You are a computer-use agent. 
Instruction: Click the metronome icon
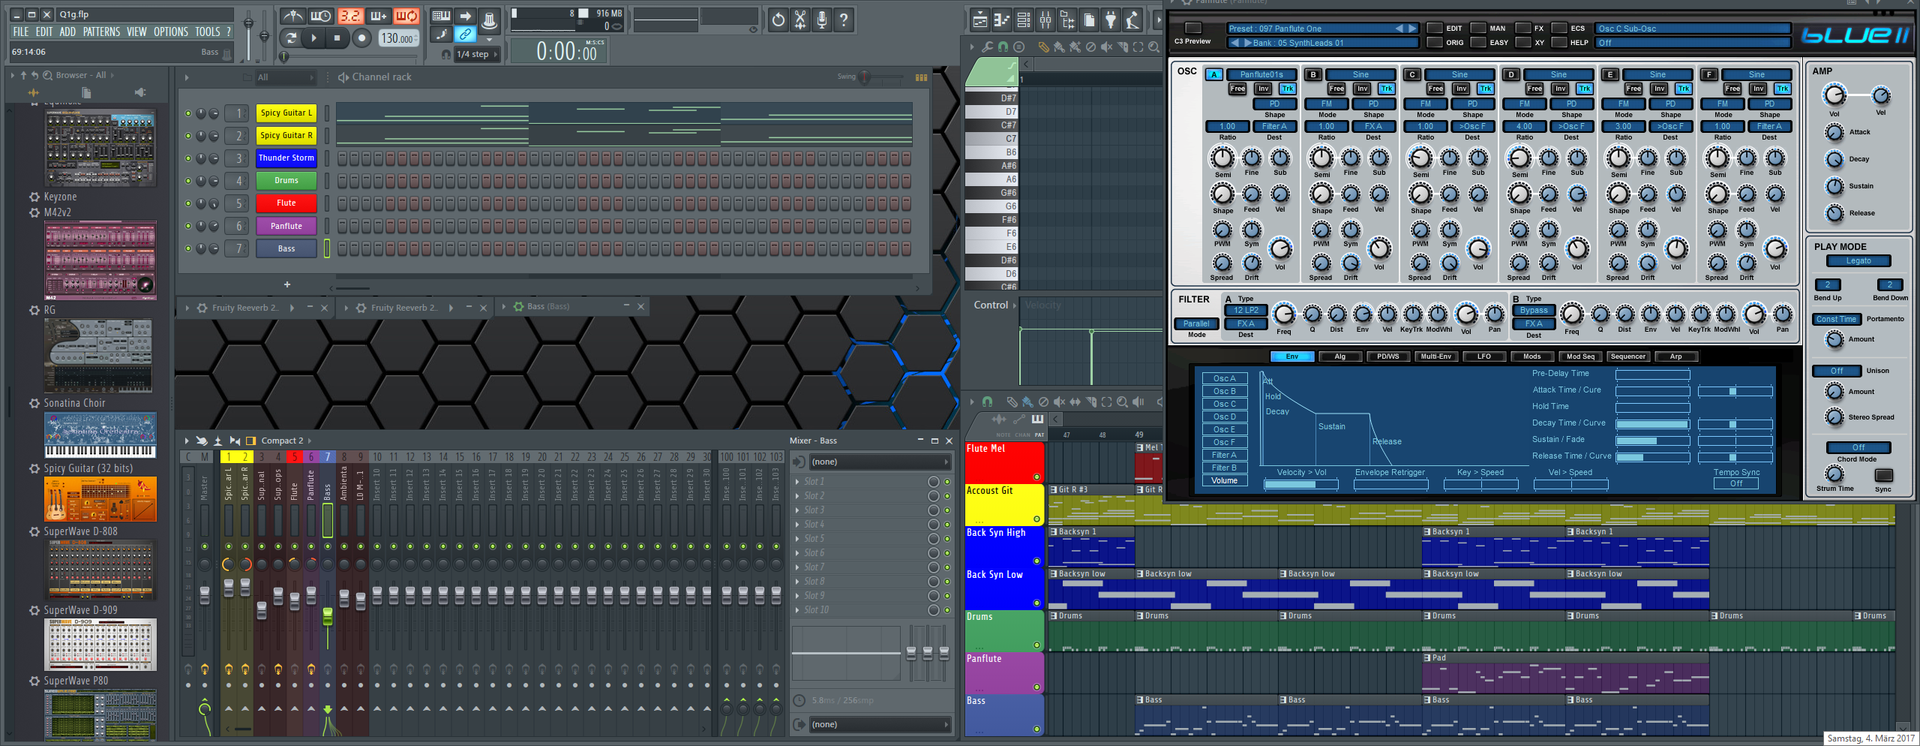coord(292,16)
